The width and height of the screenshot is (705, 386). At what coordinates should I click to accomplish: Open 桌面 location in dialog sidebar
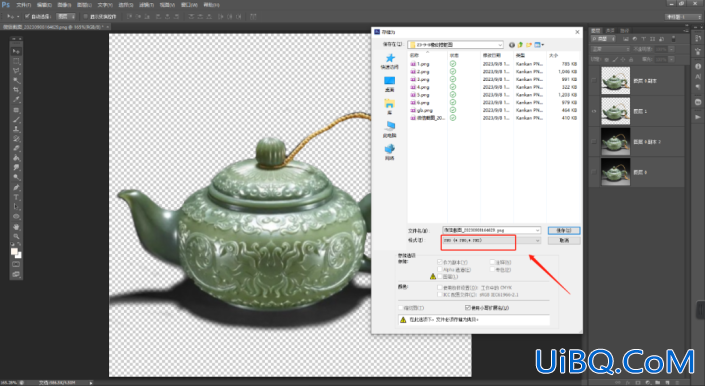[389, 84]
